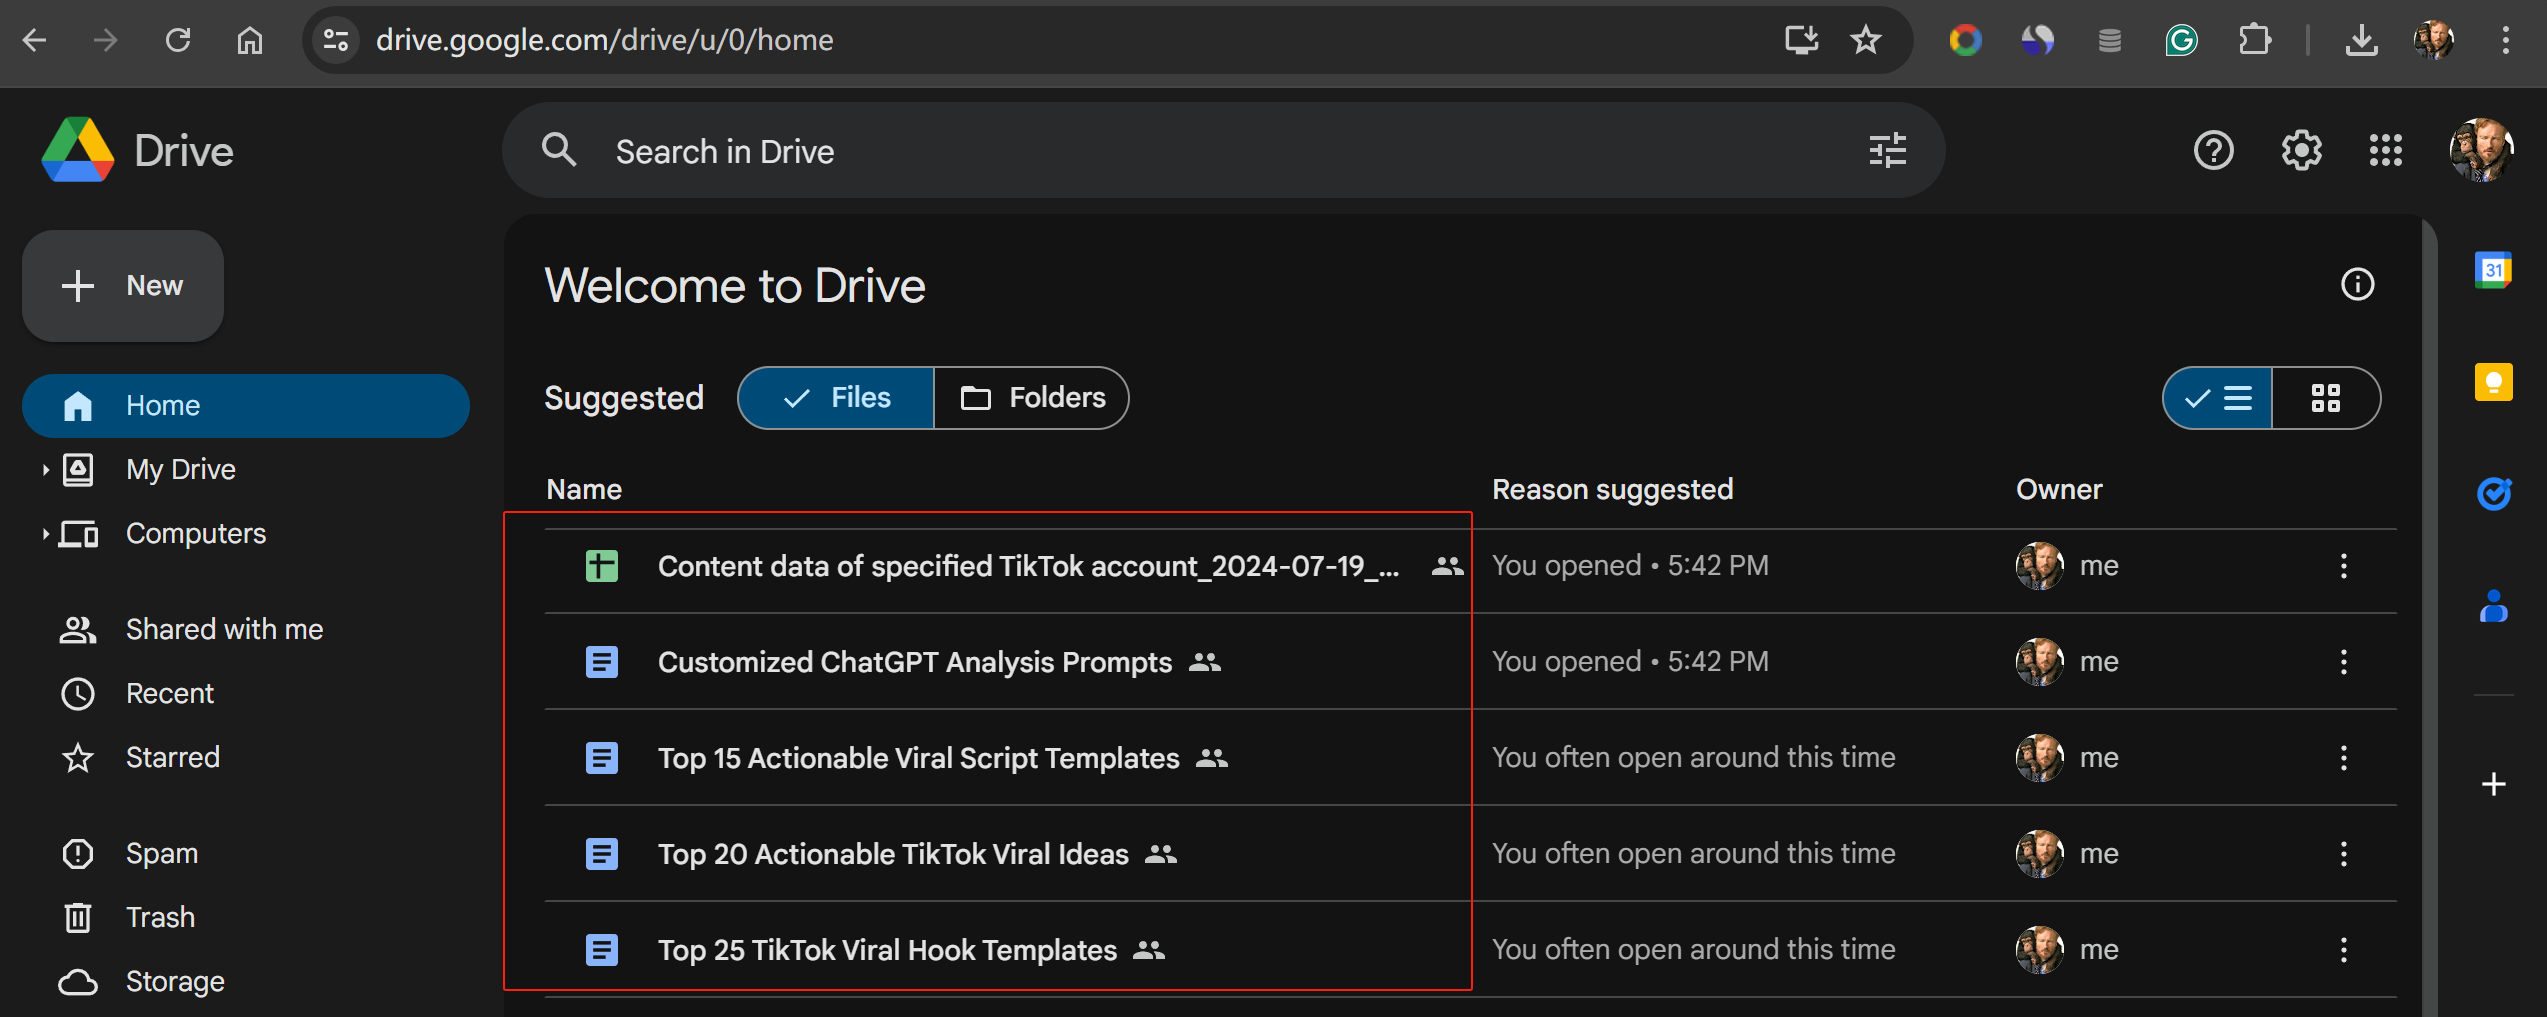Viewport: 2547px width, 1017px height.
Task: Expand the My Drive tree
Action: point(45,470)
